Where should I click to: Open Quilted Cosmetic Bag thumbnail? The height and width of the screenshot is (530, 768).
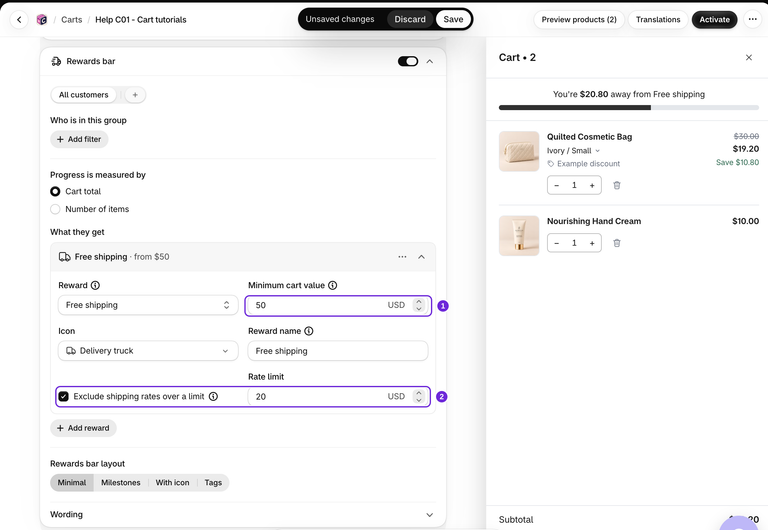click(x=519, y=151)
